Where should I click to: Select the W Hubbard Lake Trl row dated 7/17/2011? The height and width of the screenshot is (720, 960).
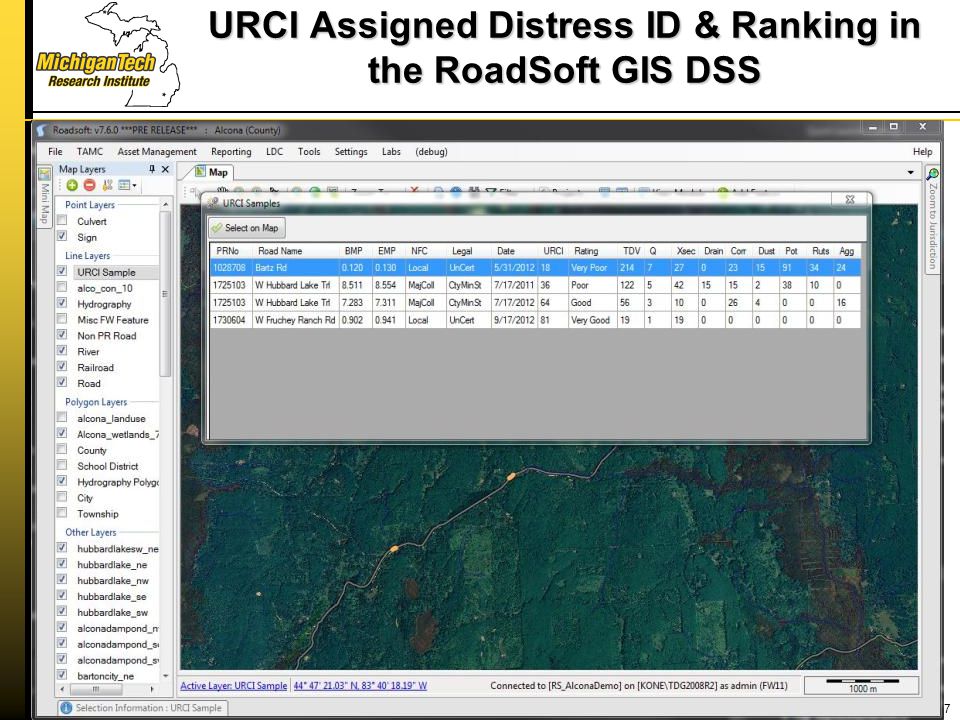(536, 285)
